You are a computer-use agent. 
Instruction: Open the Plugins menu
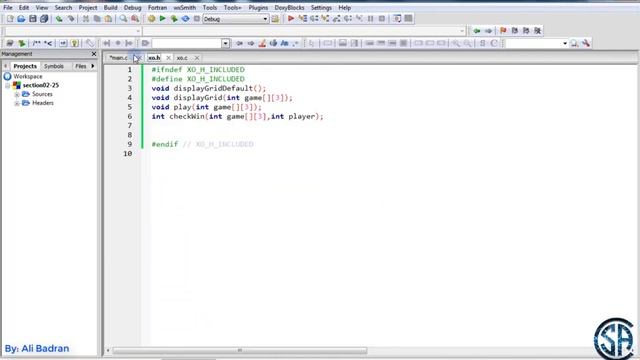tap(258, 7)
